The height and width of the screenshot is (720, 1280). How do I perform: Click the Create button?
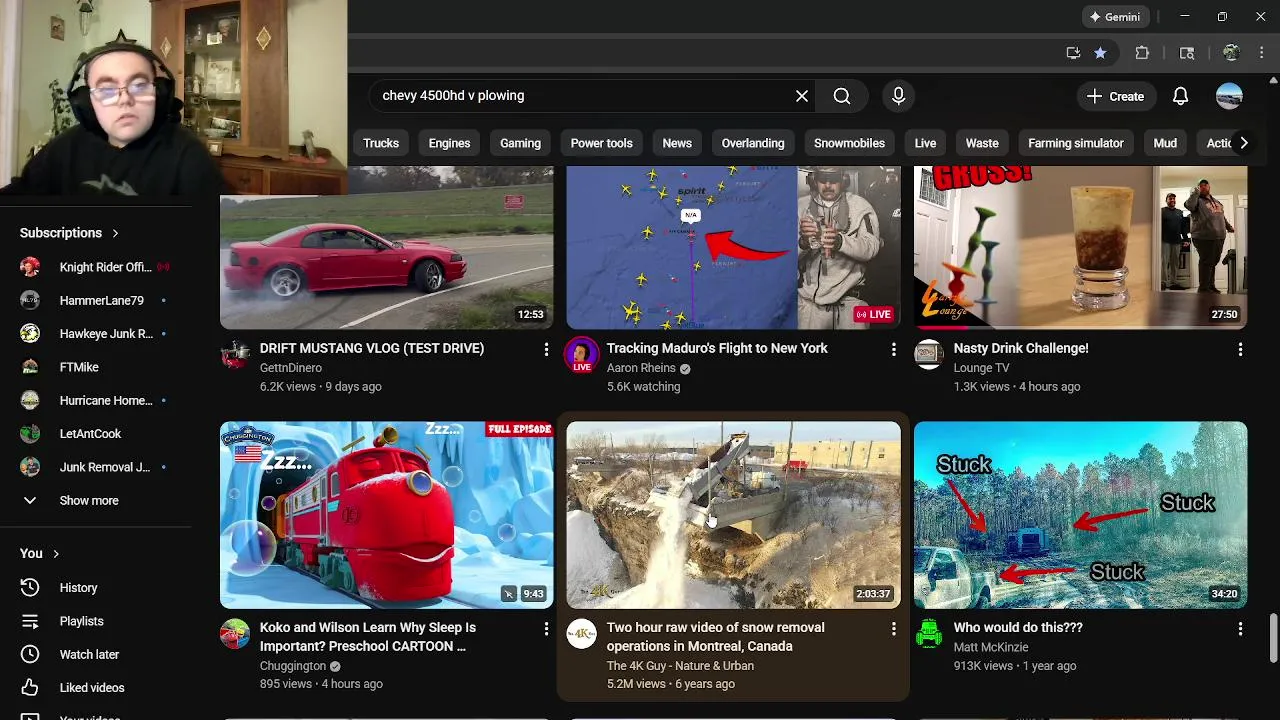1115,96
